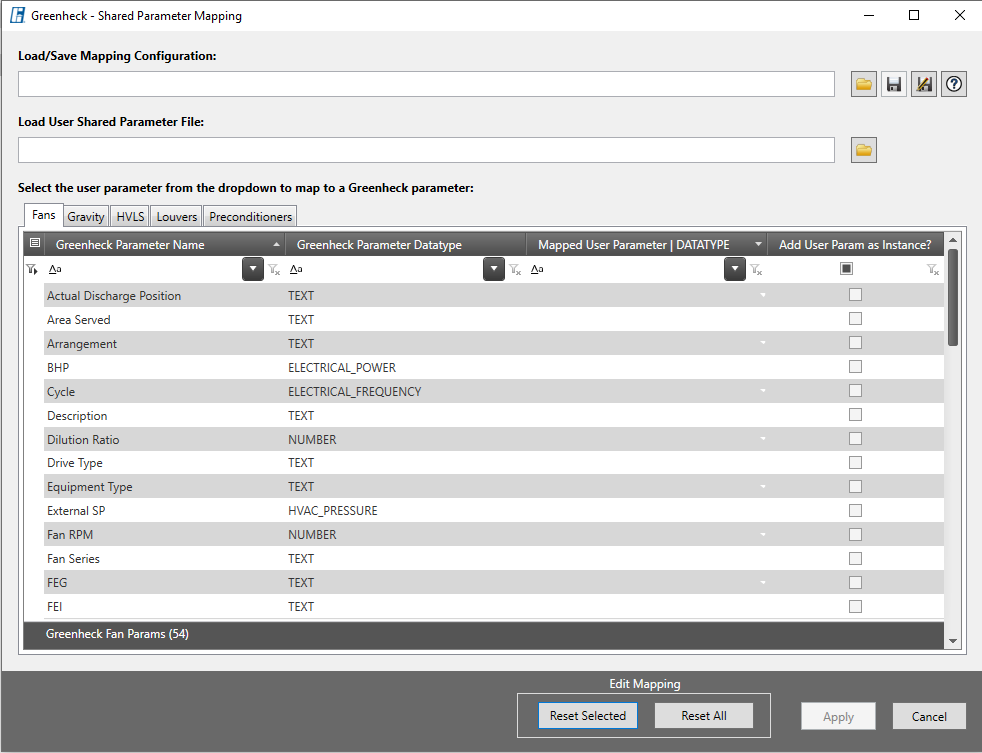The height and width of the screenshot is (753, 982).
Task: Switch to the Fans tab
Action: tap(44, 215)
